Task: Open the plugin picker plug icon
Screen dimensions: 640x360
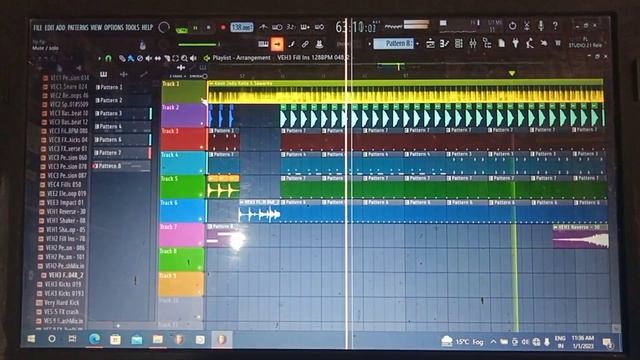Action: (516, 43)
